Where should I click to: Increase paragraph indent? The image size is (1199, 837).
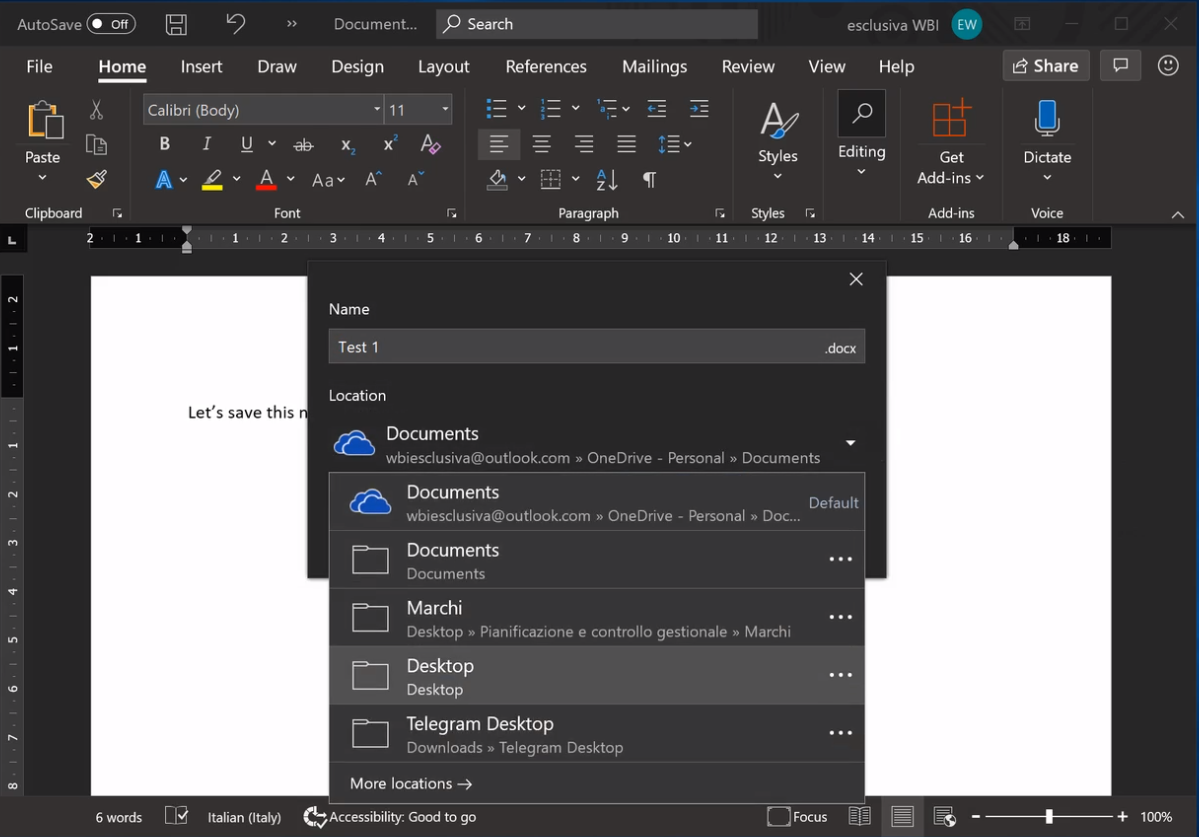(x=699, y=109)
